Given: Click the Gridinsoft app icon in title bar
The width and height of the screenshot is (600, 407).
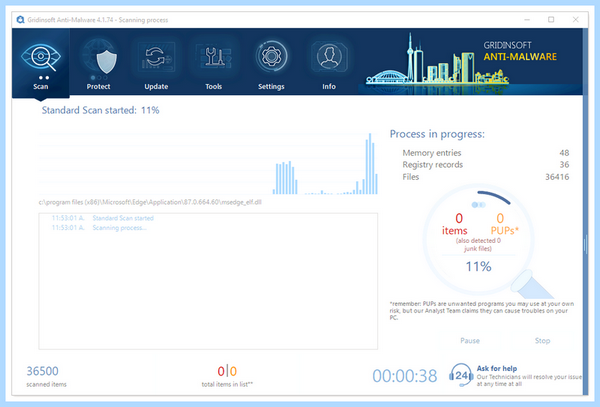Looking at the screenshot, I should (20, 20).
